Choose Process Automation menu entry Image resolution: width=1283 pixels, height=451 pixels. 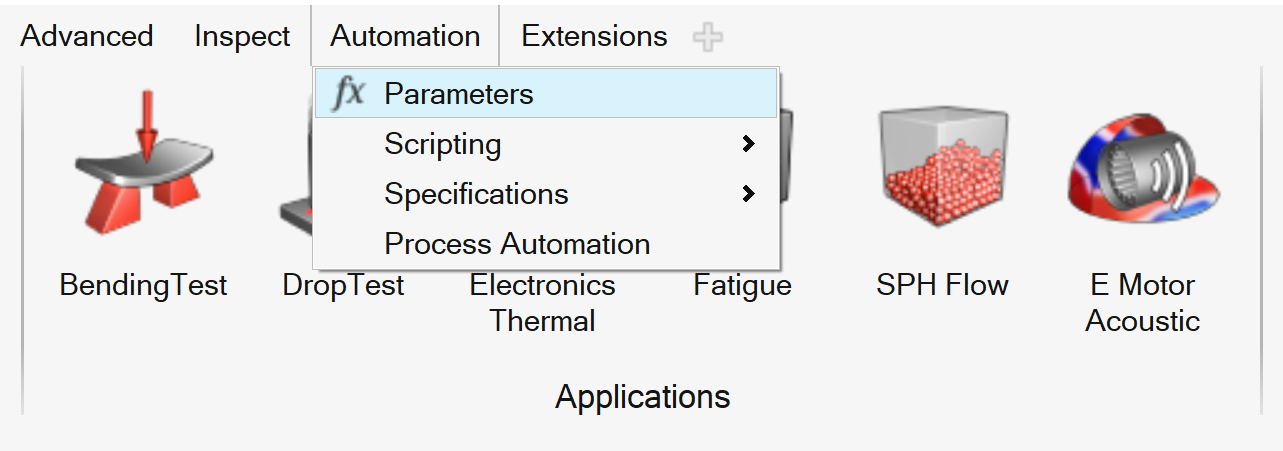(517, 244)
